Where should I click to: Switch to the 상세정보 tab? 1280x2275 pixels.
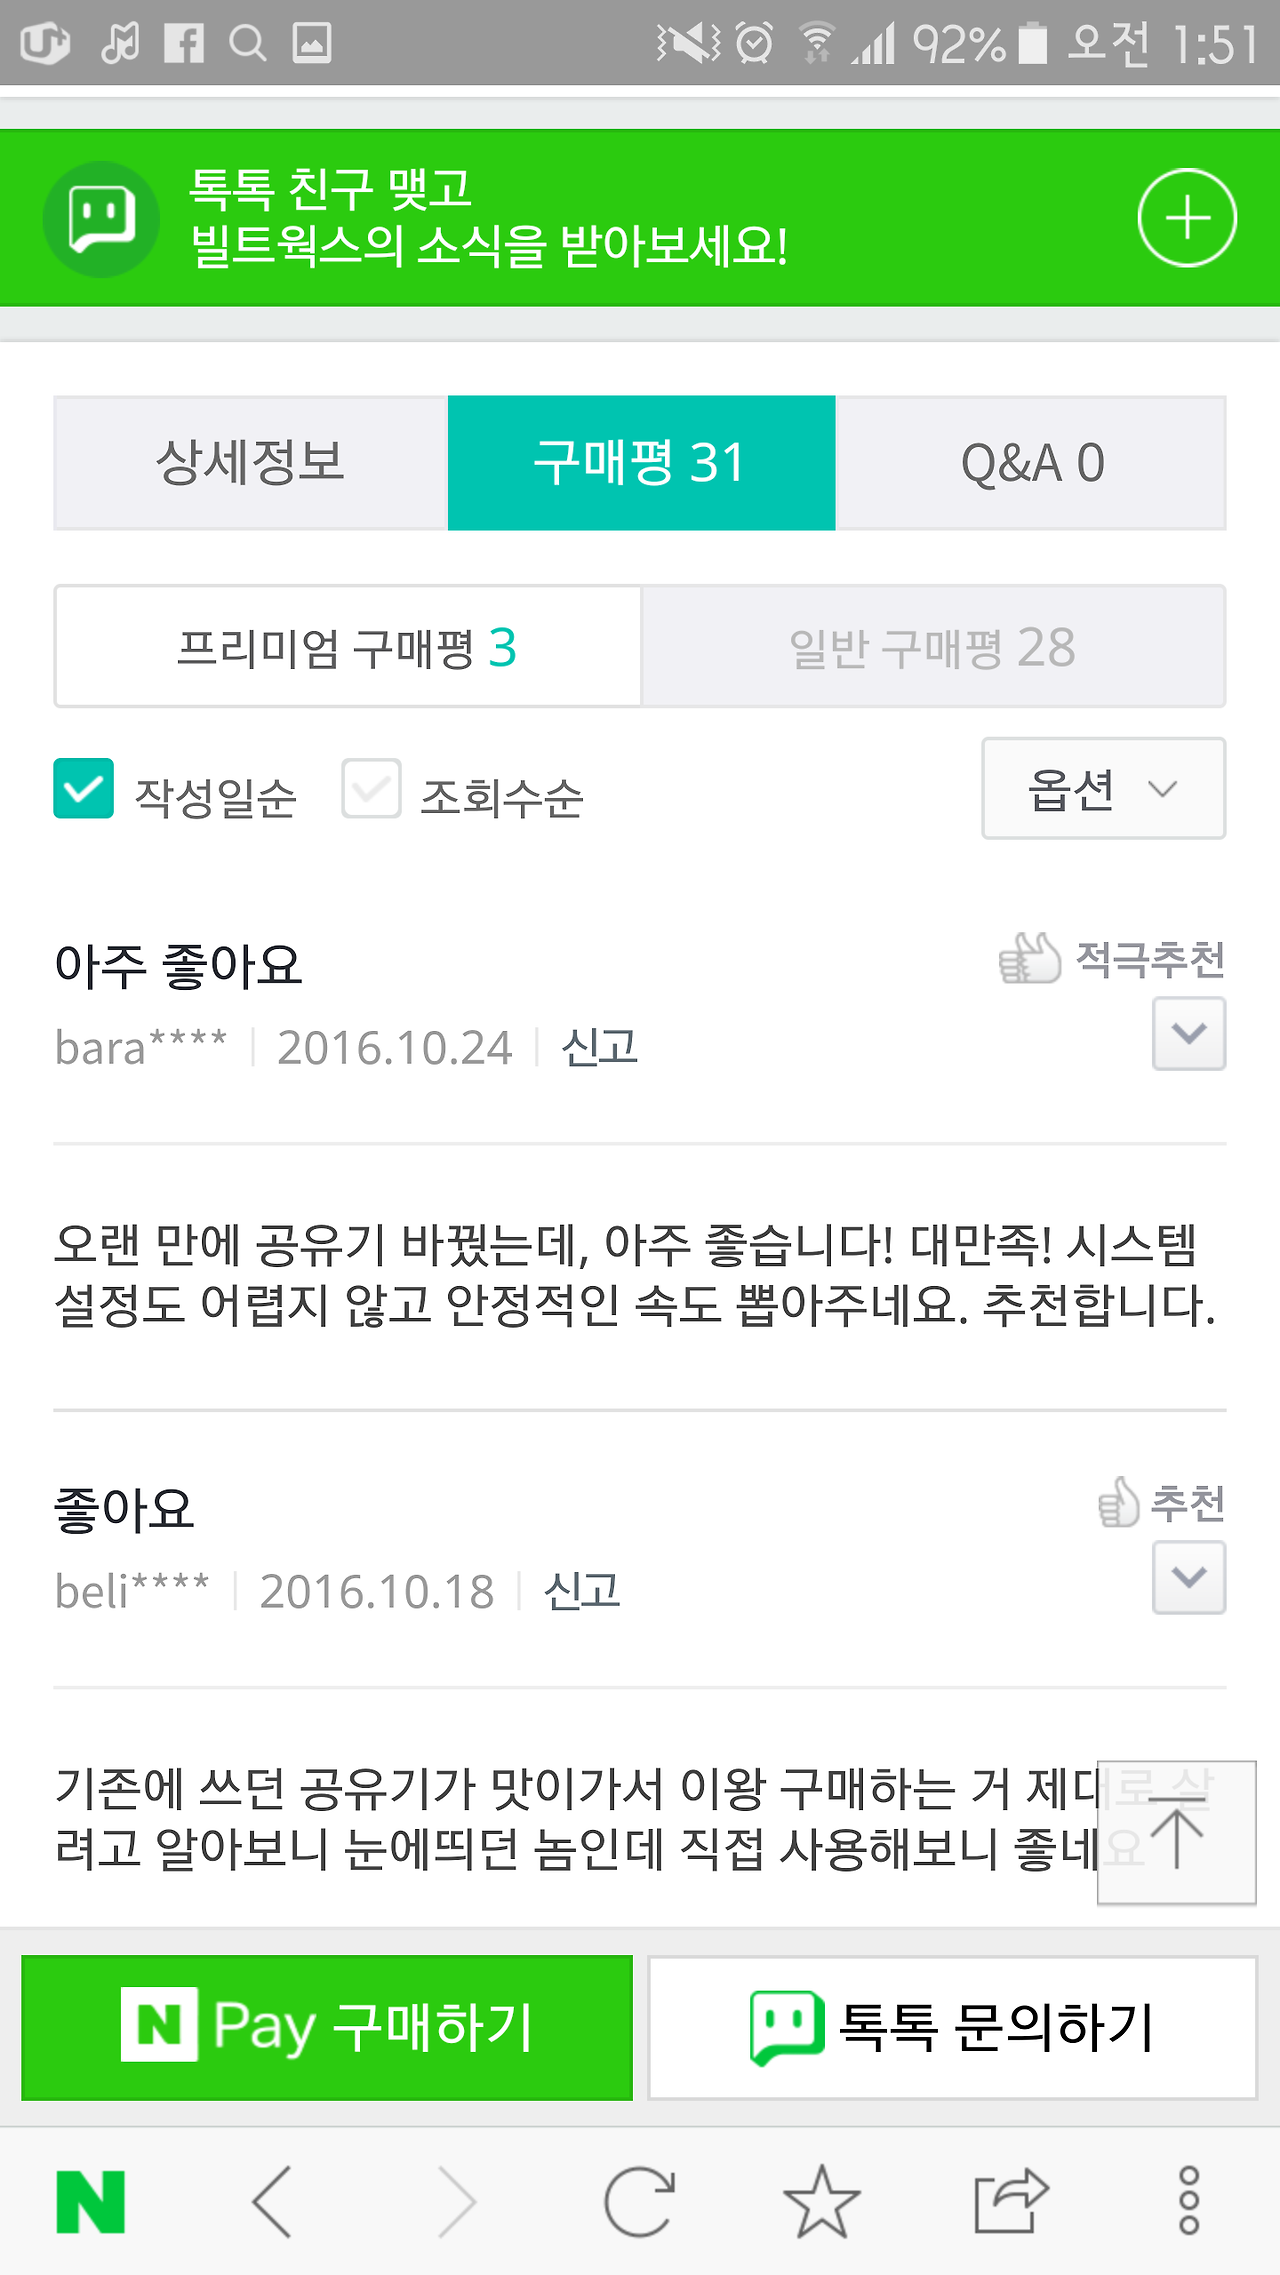251,463
